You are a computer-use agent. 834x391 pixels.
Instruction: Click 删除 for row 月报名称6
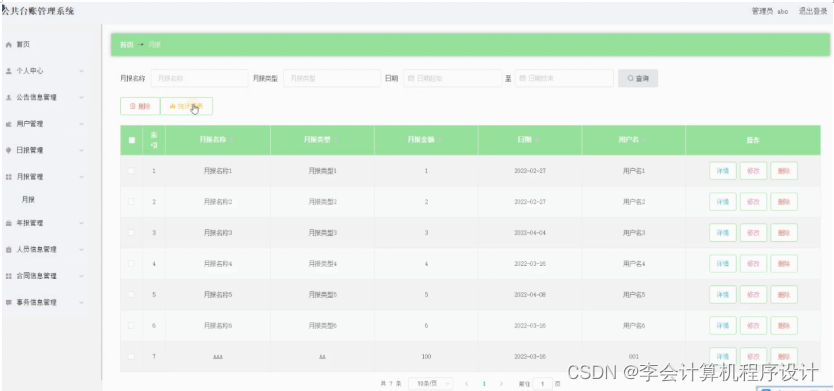[784, 325]
